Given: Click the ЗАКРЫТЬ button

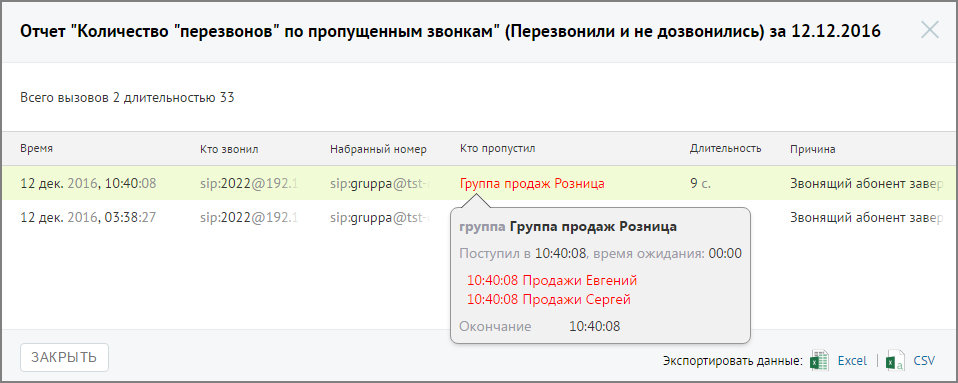Looking at the screenshot, I should click(64, 357).
